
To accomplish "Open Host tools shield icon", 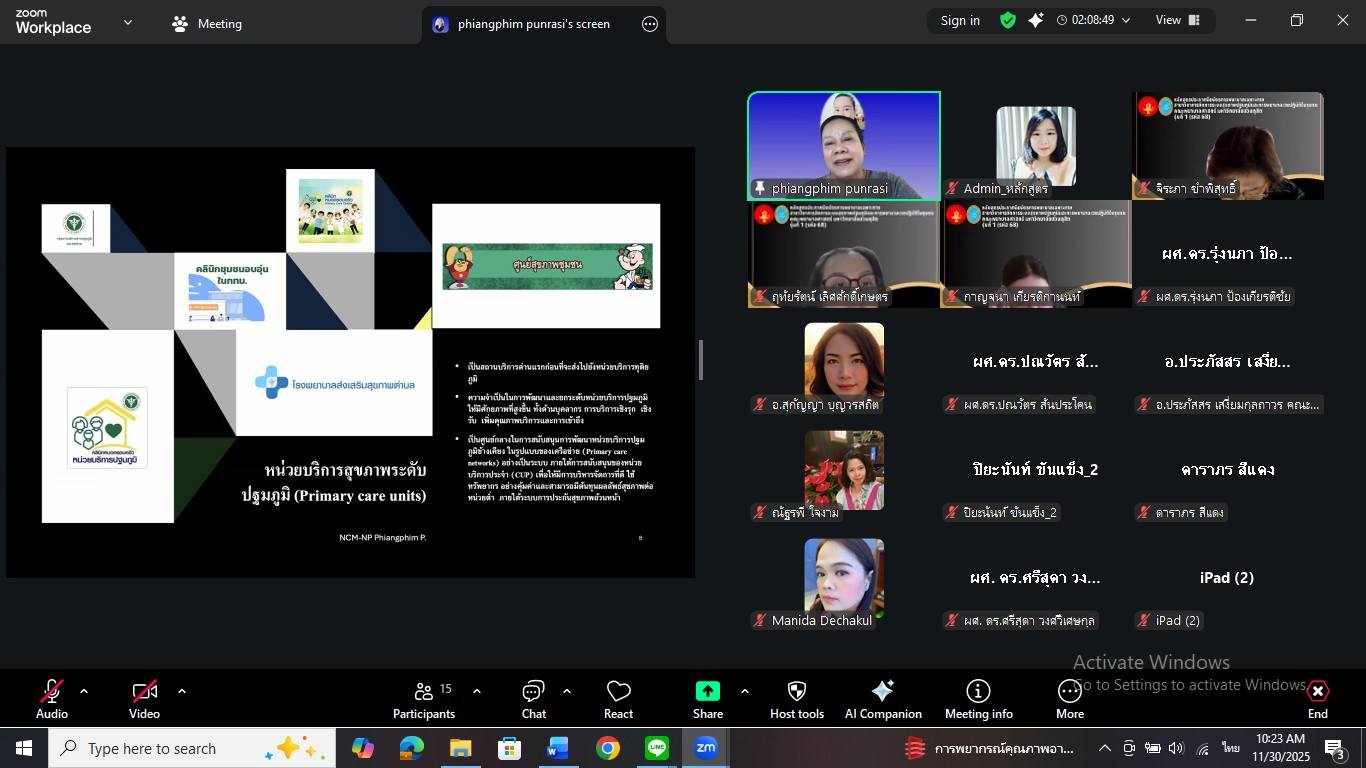I will pyautogui.click(x=796, y=699).
